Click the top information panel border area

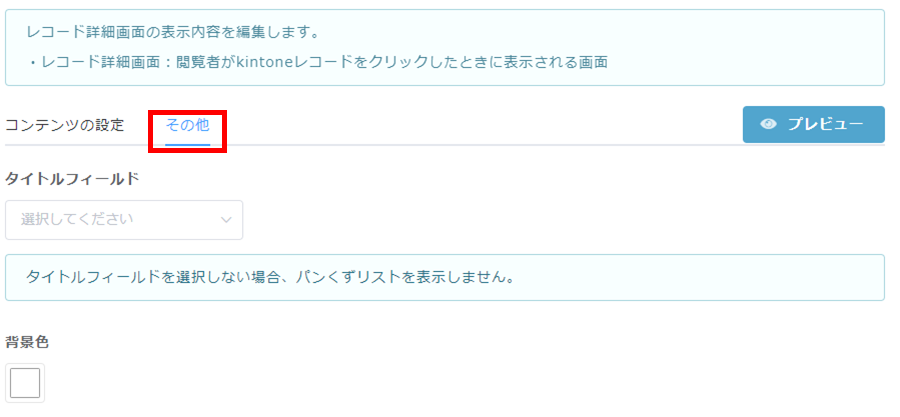click(445, 47)
